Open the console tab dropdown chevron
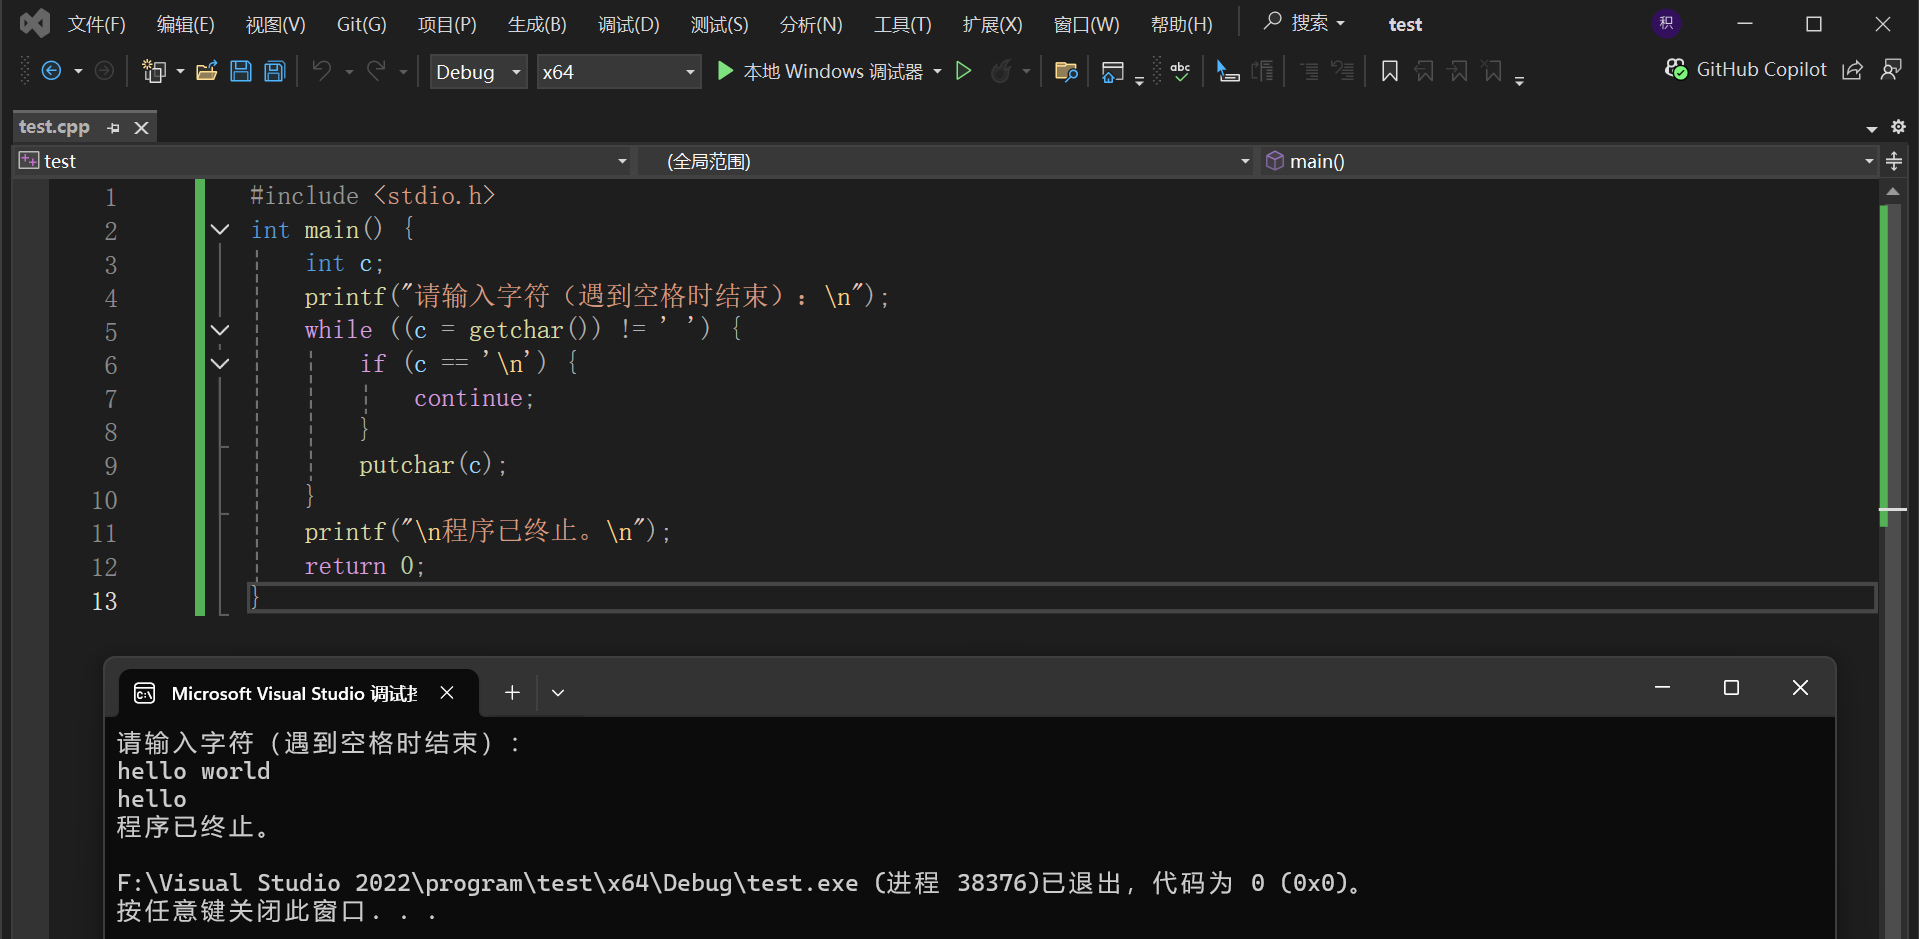Viewport: 1919px width, 939px height. (558, 693)
